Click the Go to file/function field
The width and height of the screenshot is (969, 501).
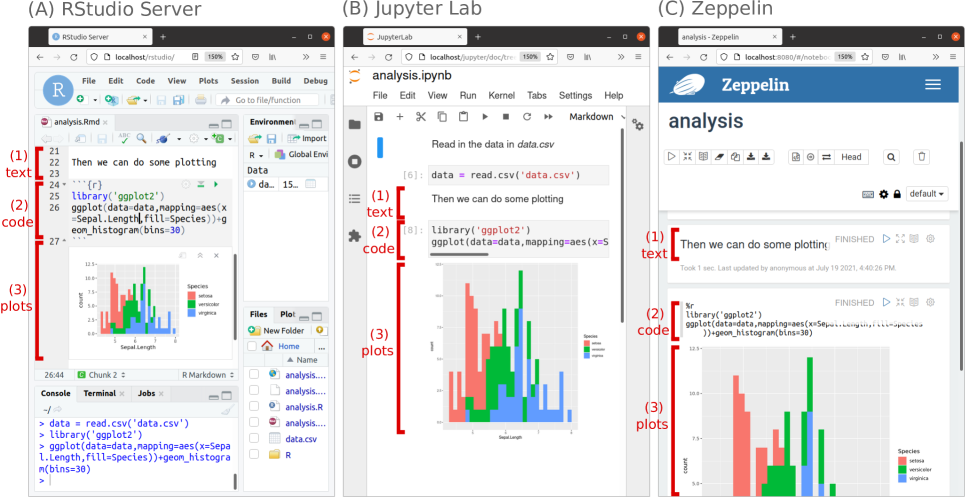point(267,100)
